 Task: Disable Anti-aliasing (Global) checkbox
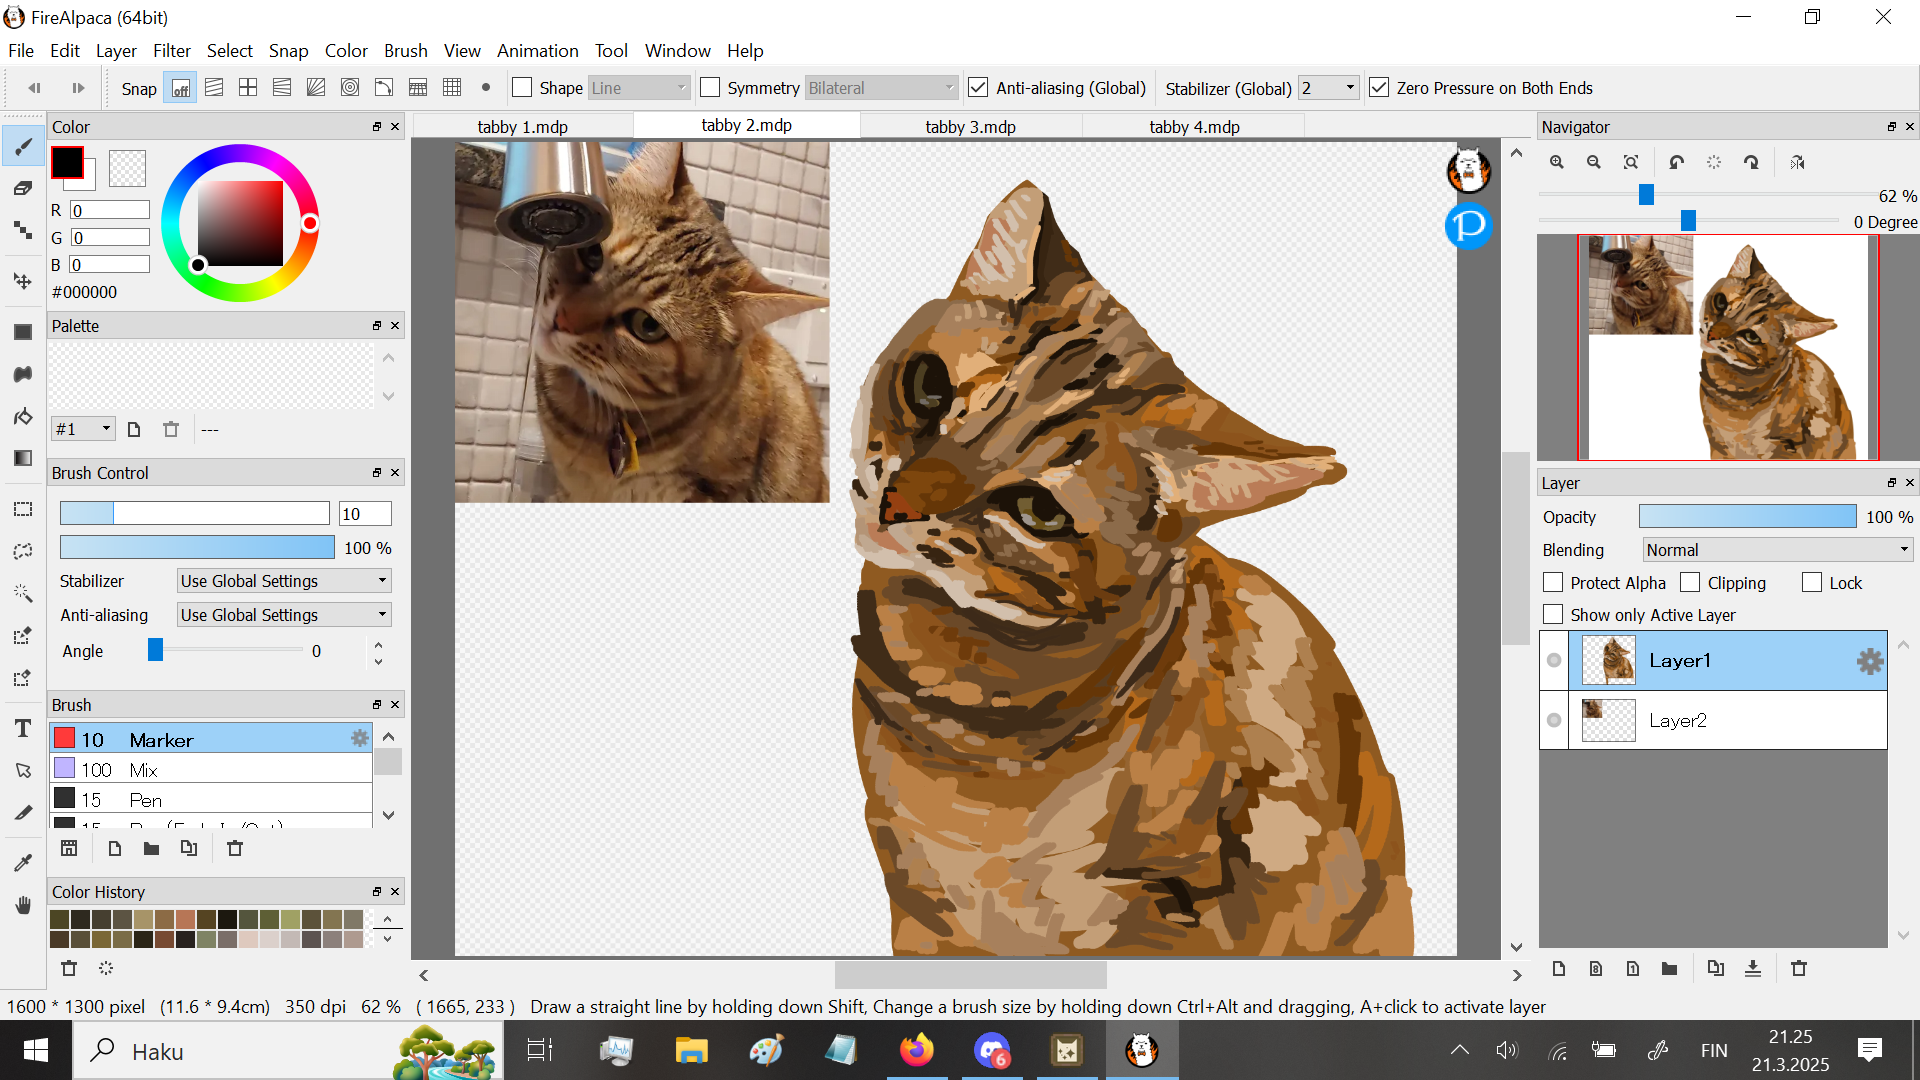[979, 88]
